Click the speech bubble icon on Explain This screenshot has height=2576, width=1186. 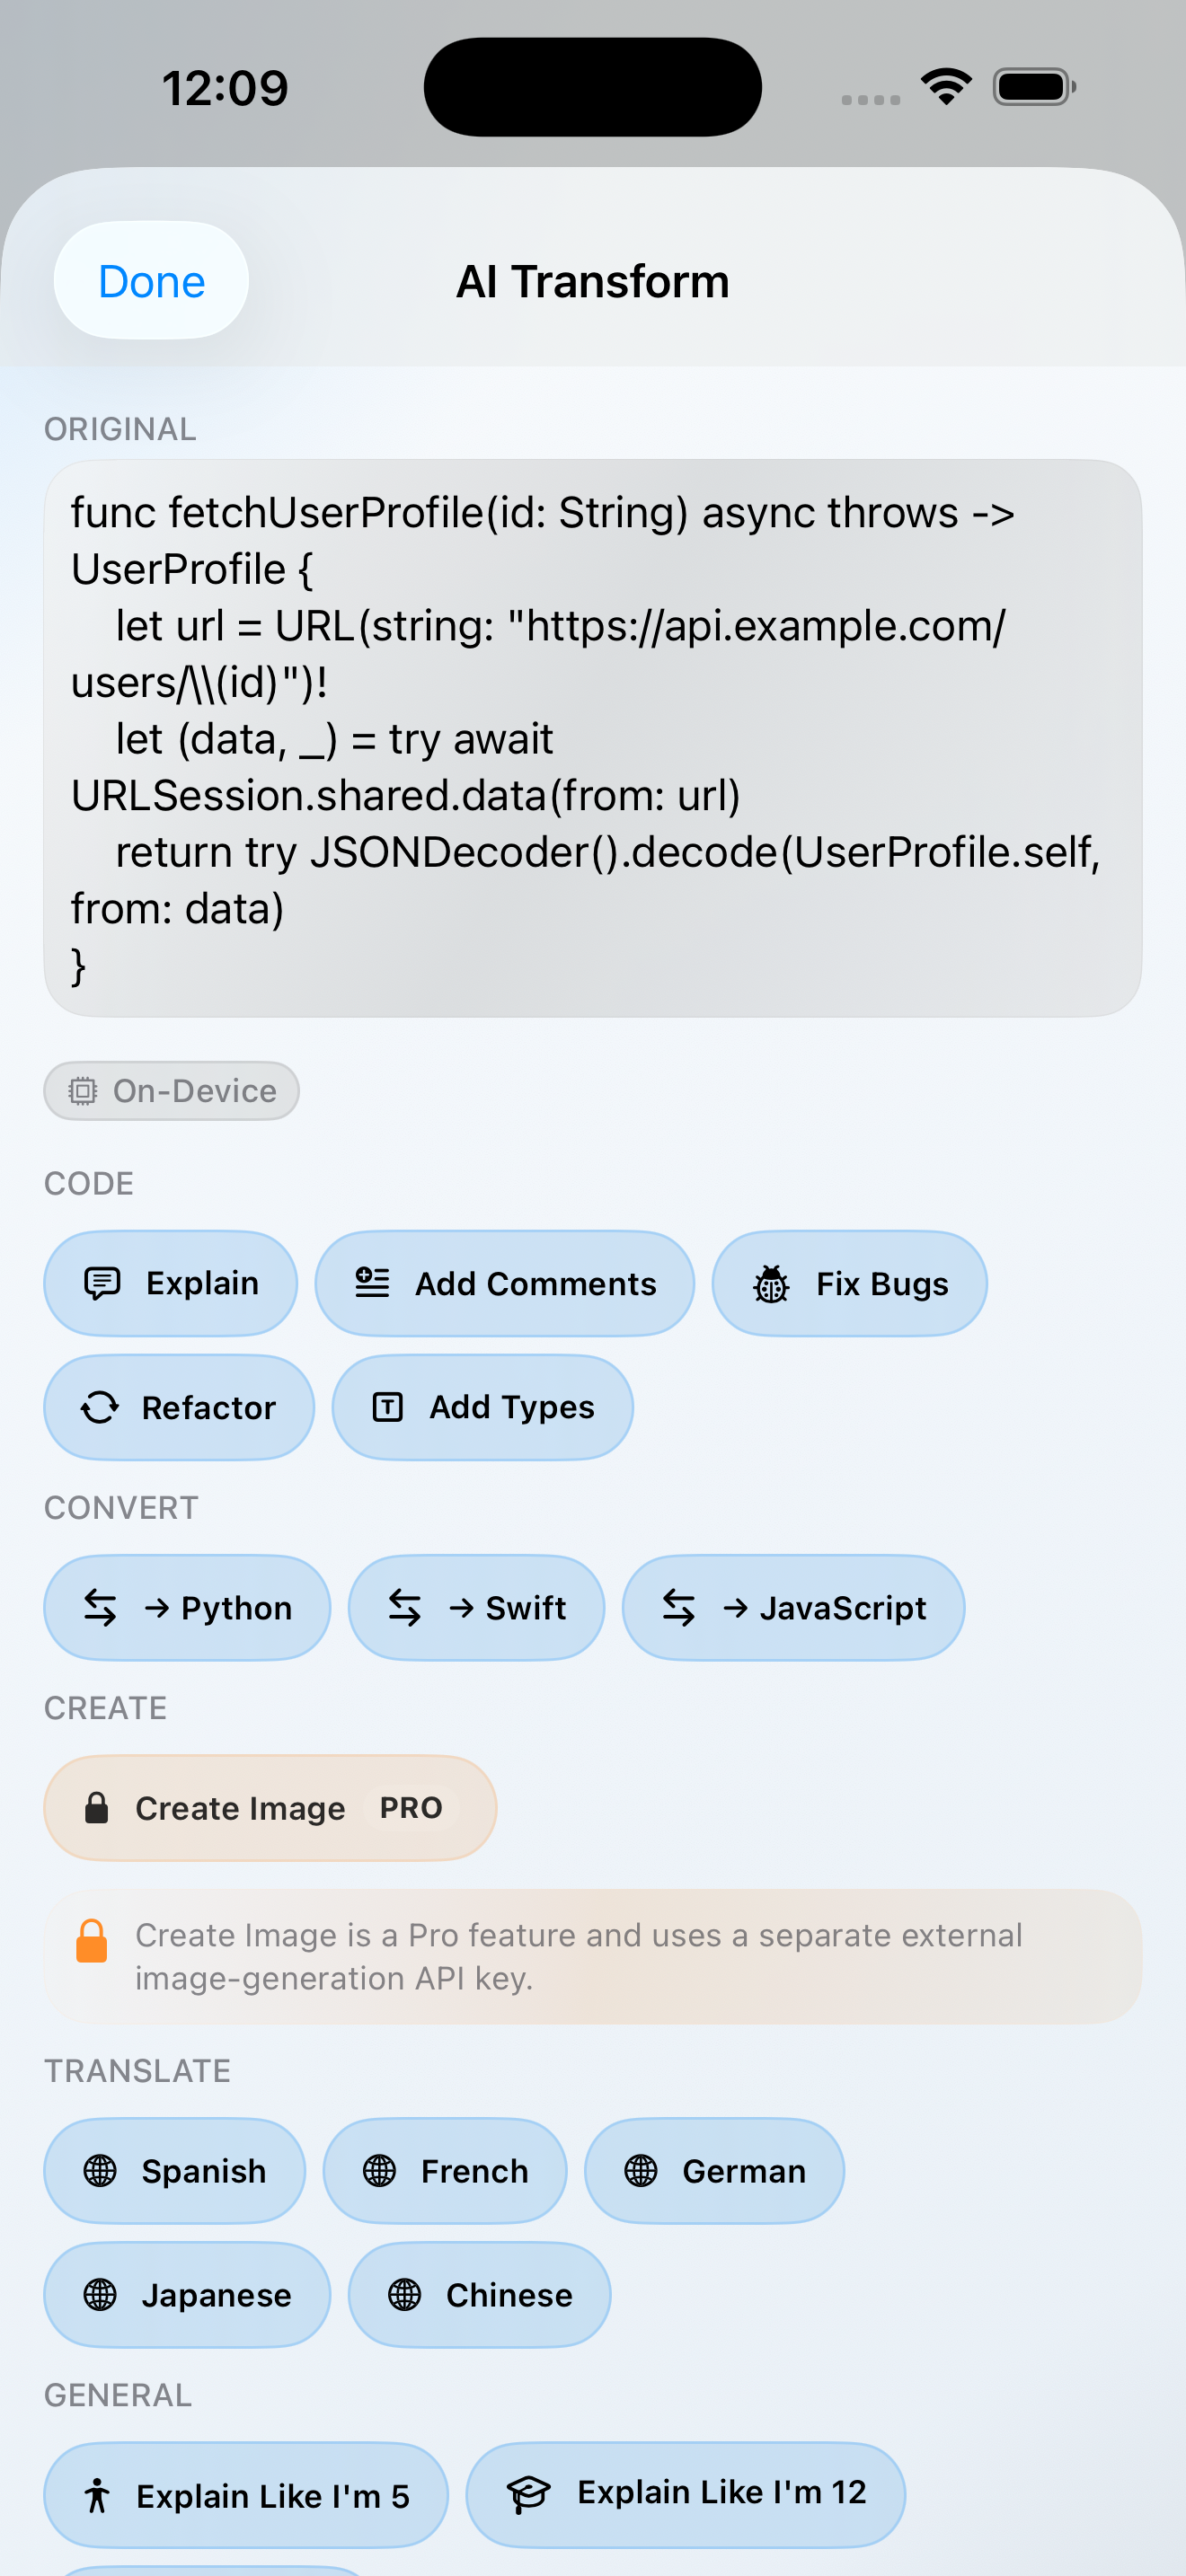(105, 1283)
